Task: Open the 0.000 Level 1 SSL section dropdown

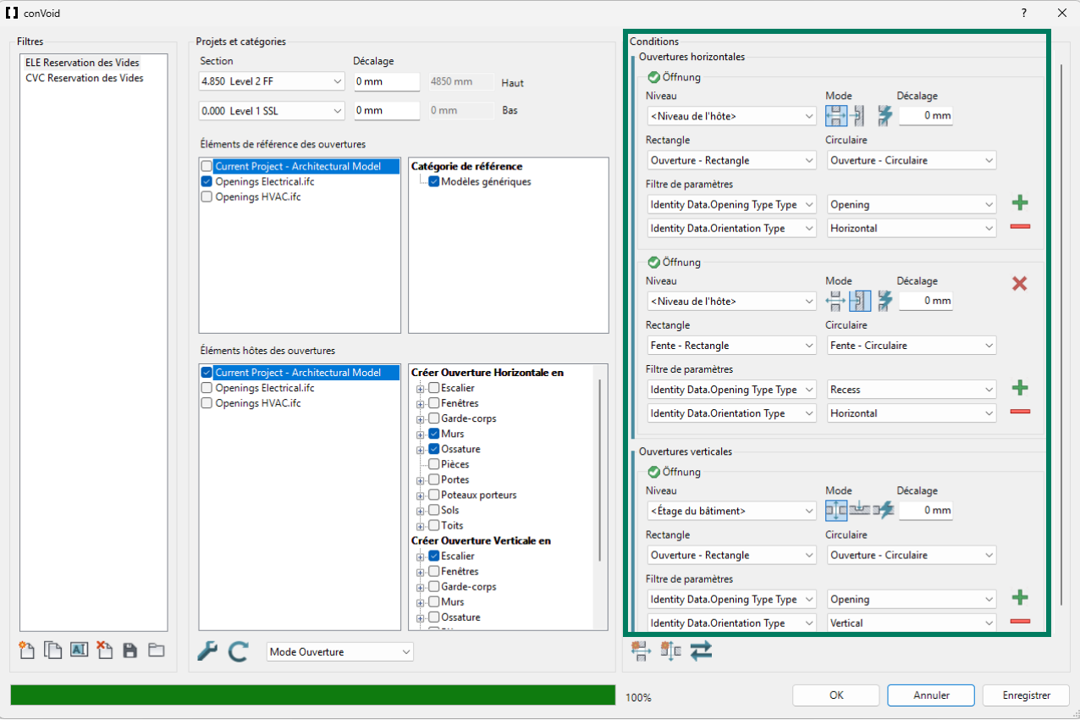Action: coord(271,111)
